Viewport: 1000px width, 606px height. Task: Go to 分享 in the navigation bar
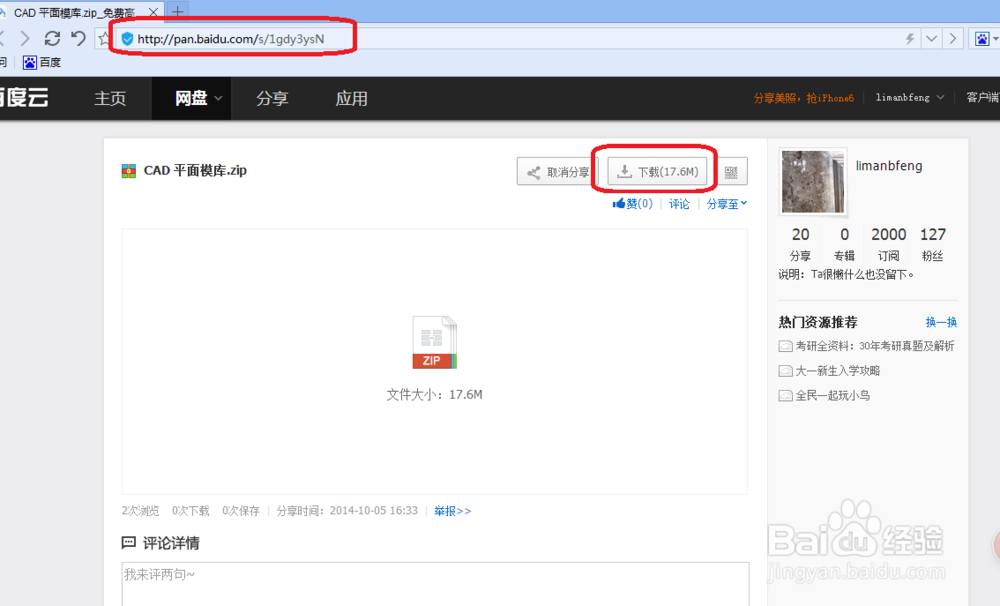click(x=272, y=98)
